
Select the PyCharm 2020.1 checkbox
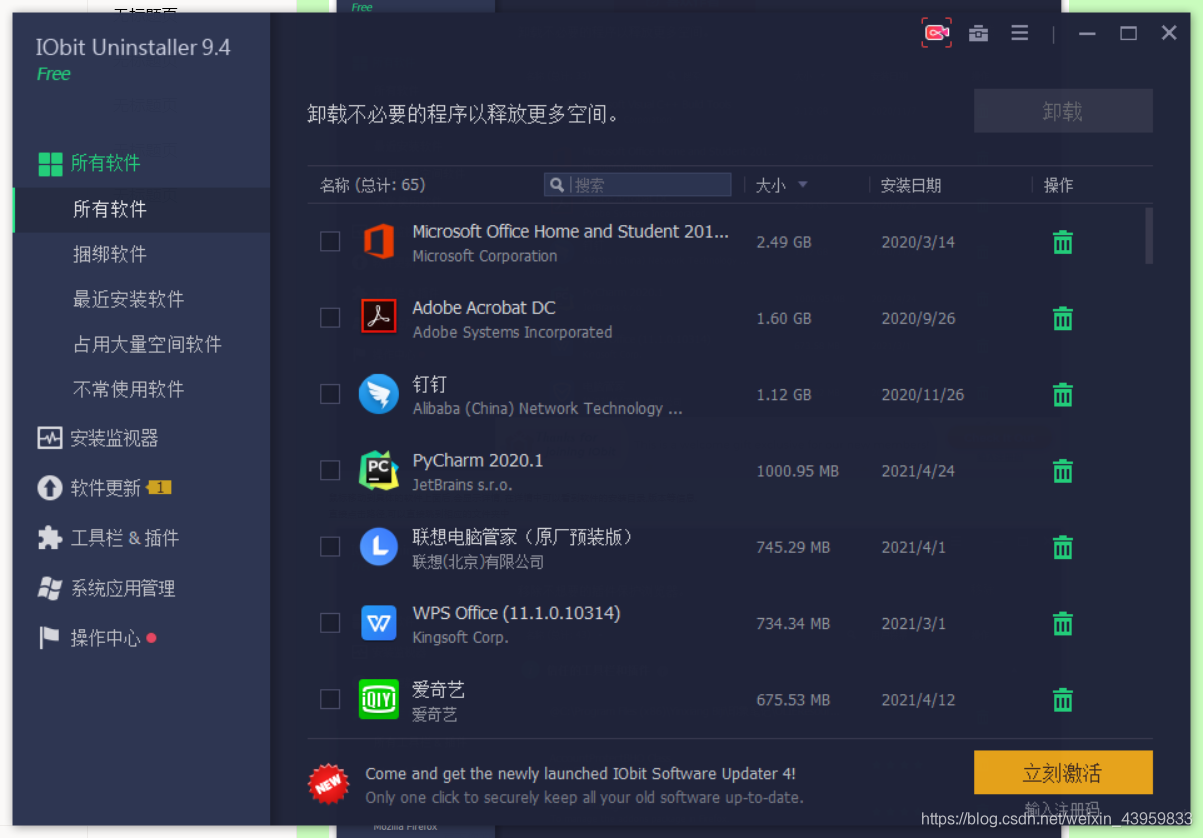[330, 471]
